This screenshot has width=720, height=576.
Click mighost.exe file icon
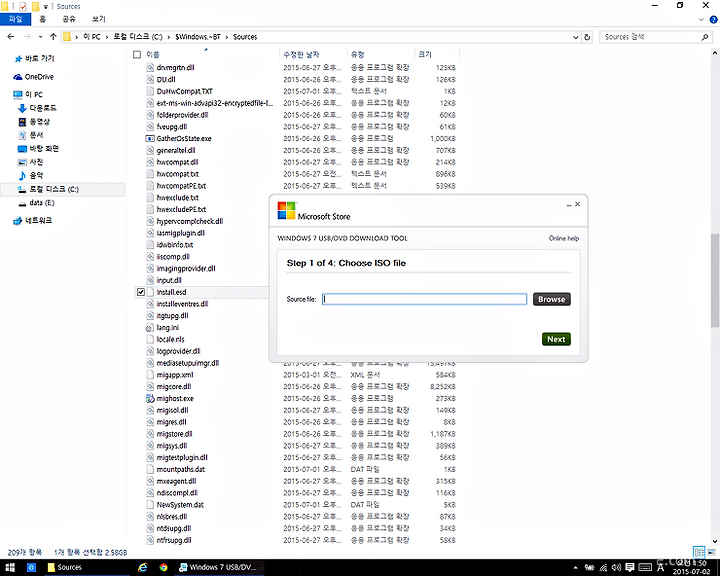click(x=150, y=398)
